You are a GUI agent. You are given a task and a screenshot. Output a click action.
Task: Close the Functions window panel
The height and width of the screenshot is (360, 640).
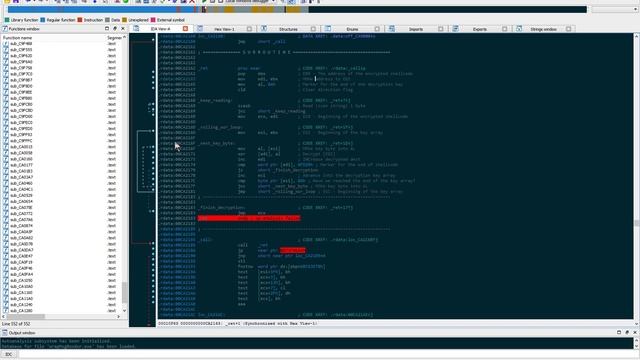tap(123, 29)
